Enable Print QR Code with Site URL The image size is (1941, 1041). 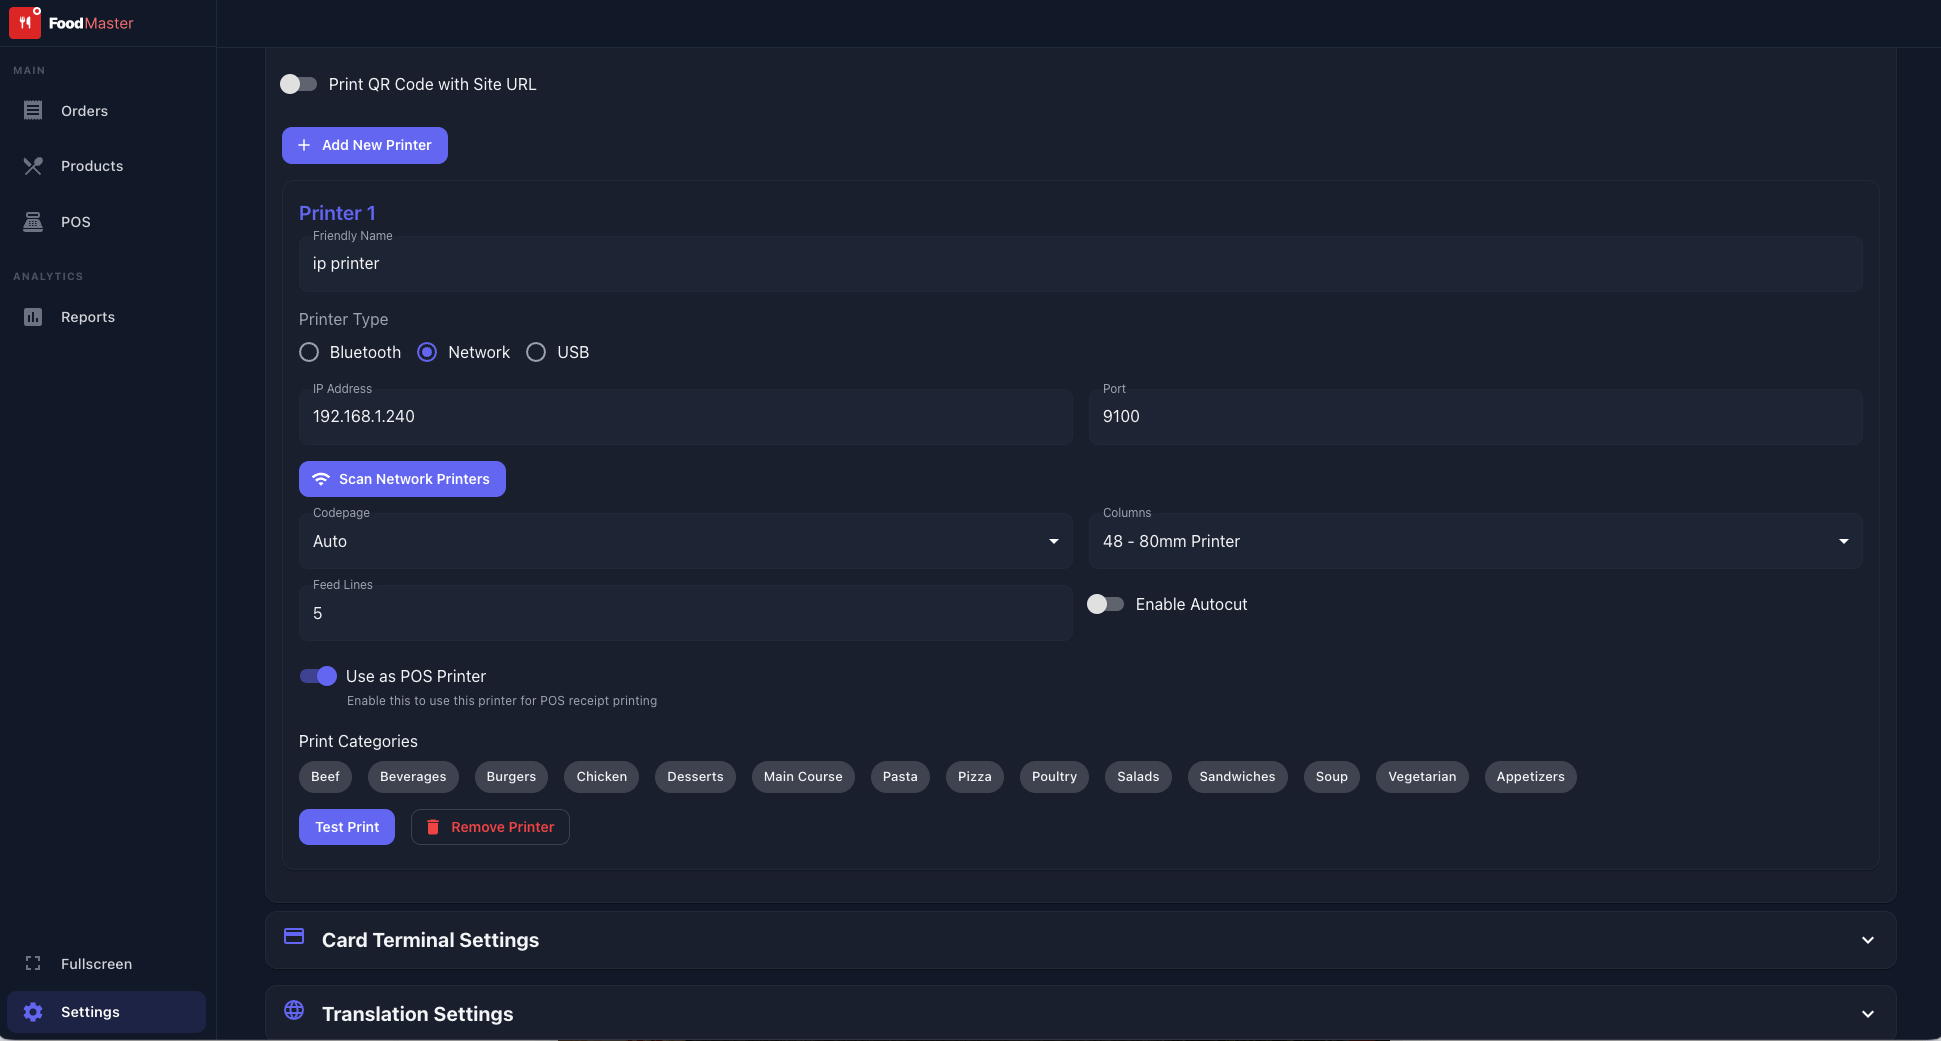click(x=298, y=84)
